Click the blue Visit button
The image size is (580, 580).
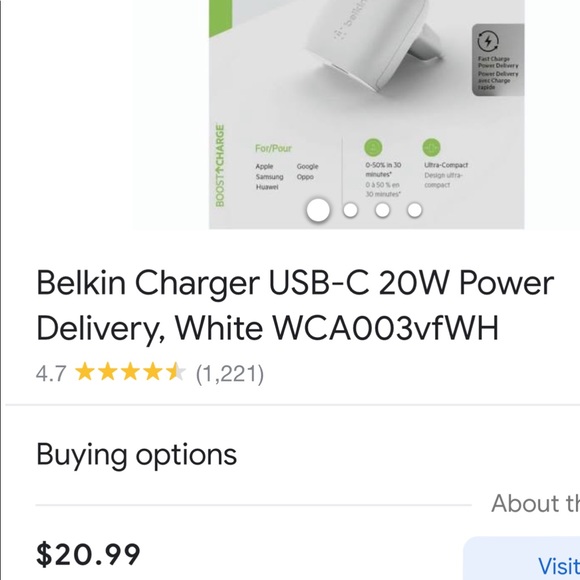pyautogui.click(x=559, y=566)
